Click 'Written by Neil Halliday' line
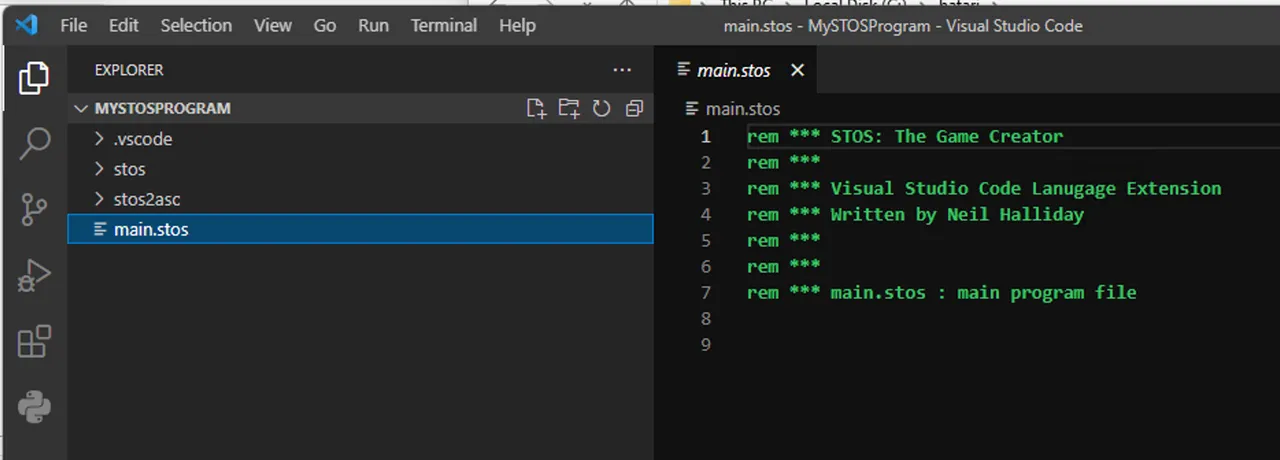Image resolution: width=1280 pixels, height=460 pixels. point(915,214)
